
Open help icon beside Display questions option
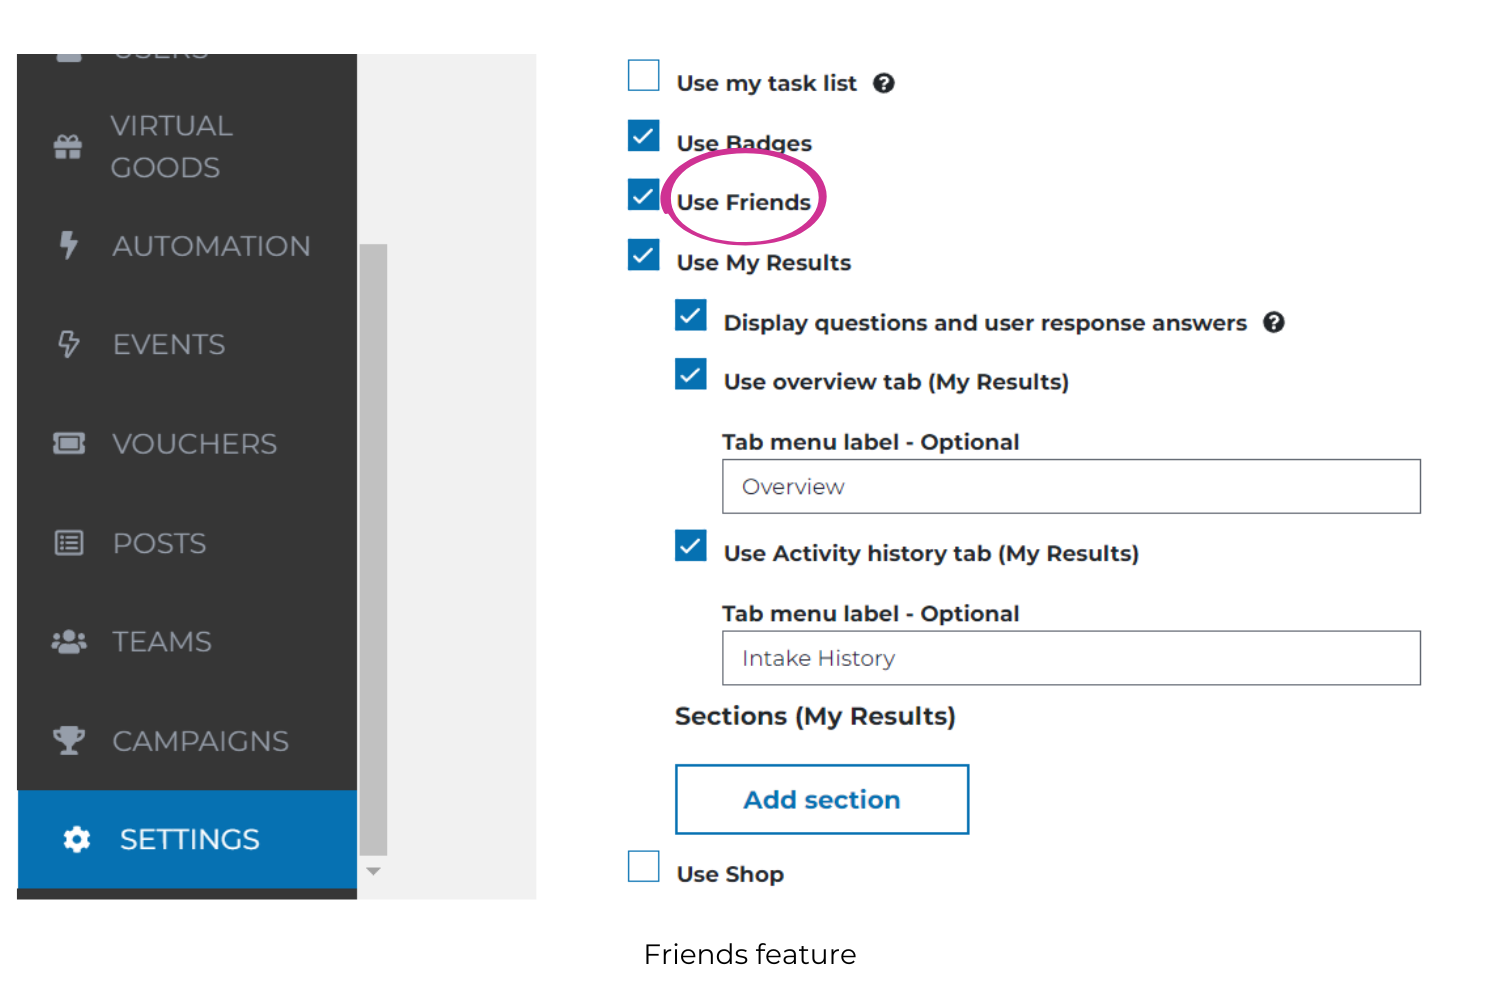click(x=1274, y=322)
